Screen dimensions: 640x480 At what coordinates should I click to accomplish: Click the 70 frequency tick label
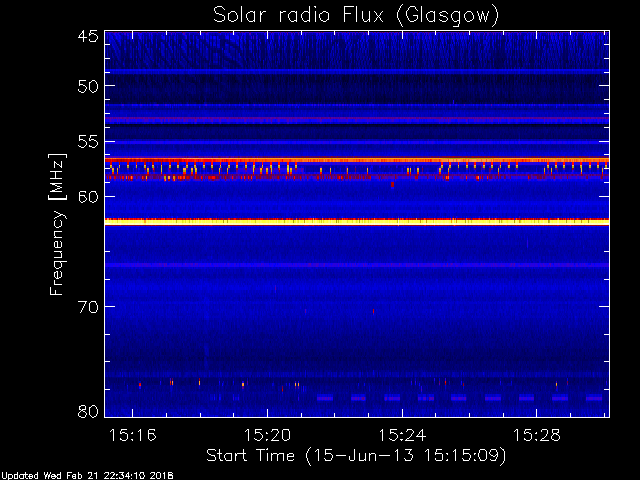88,307
